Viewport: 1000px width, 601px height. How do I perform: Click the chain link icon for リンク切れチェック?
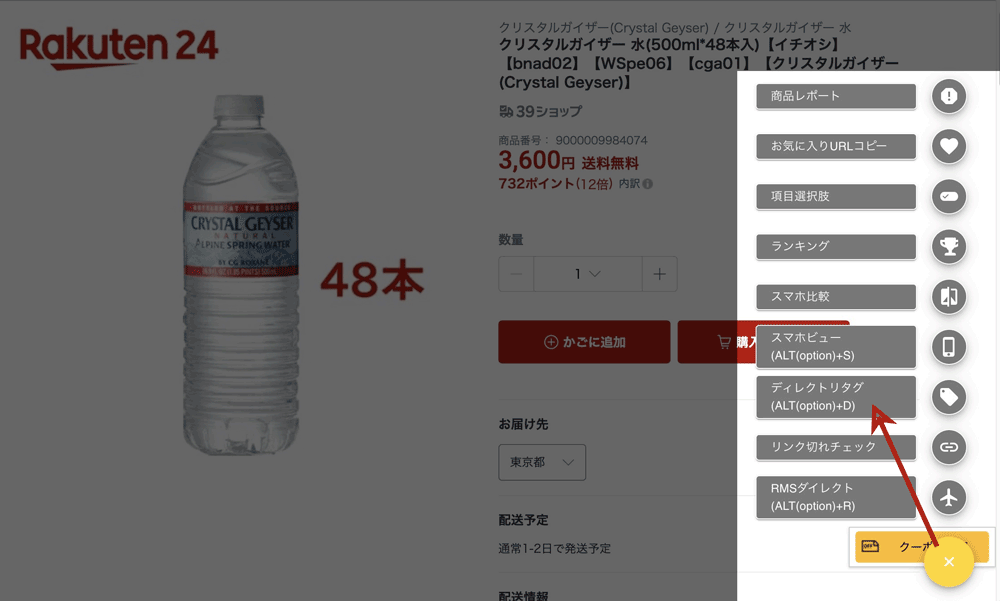948,447
